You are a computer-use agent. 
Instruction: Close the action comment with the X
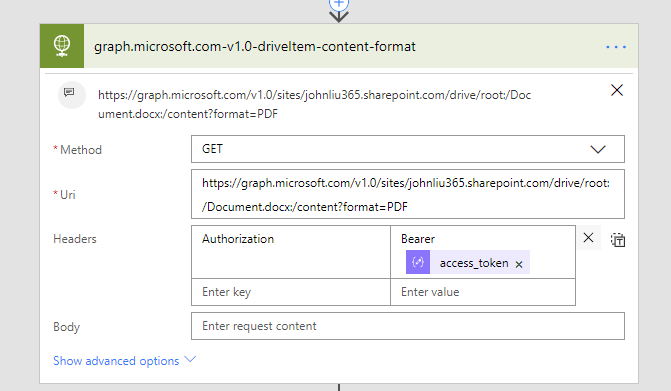[617, 90]
